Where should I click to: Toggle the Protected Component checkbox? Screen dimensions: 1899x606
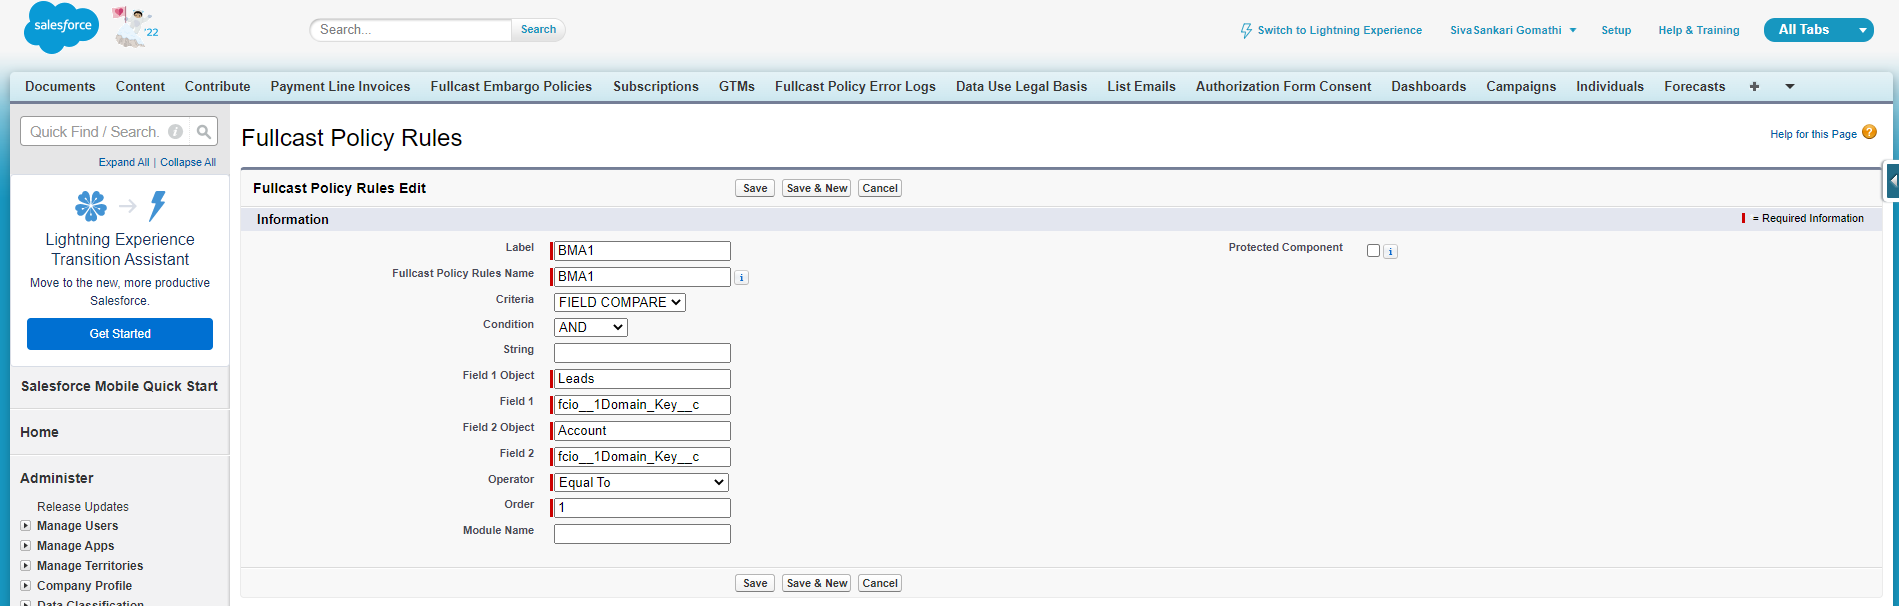tap(1373, 251)
